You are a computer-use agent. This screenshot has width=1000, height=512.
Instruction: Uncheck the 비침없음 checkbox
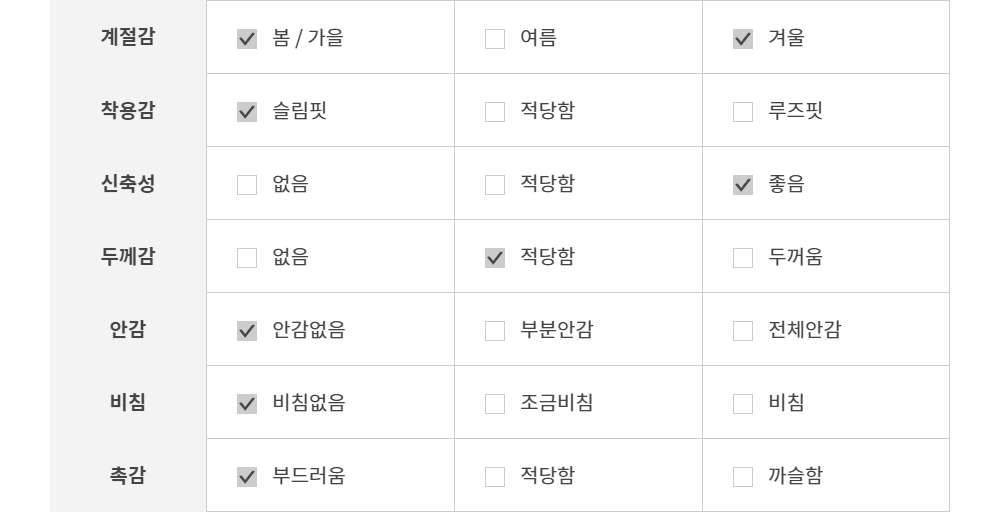[247, 404]
